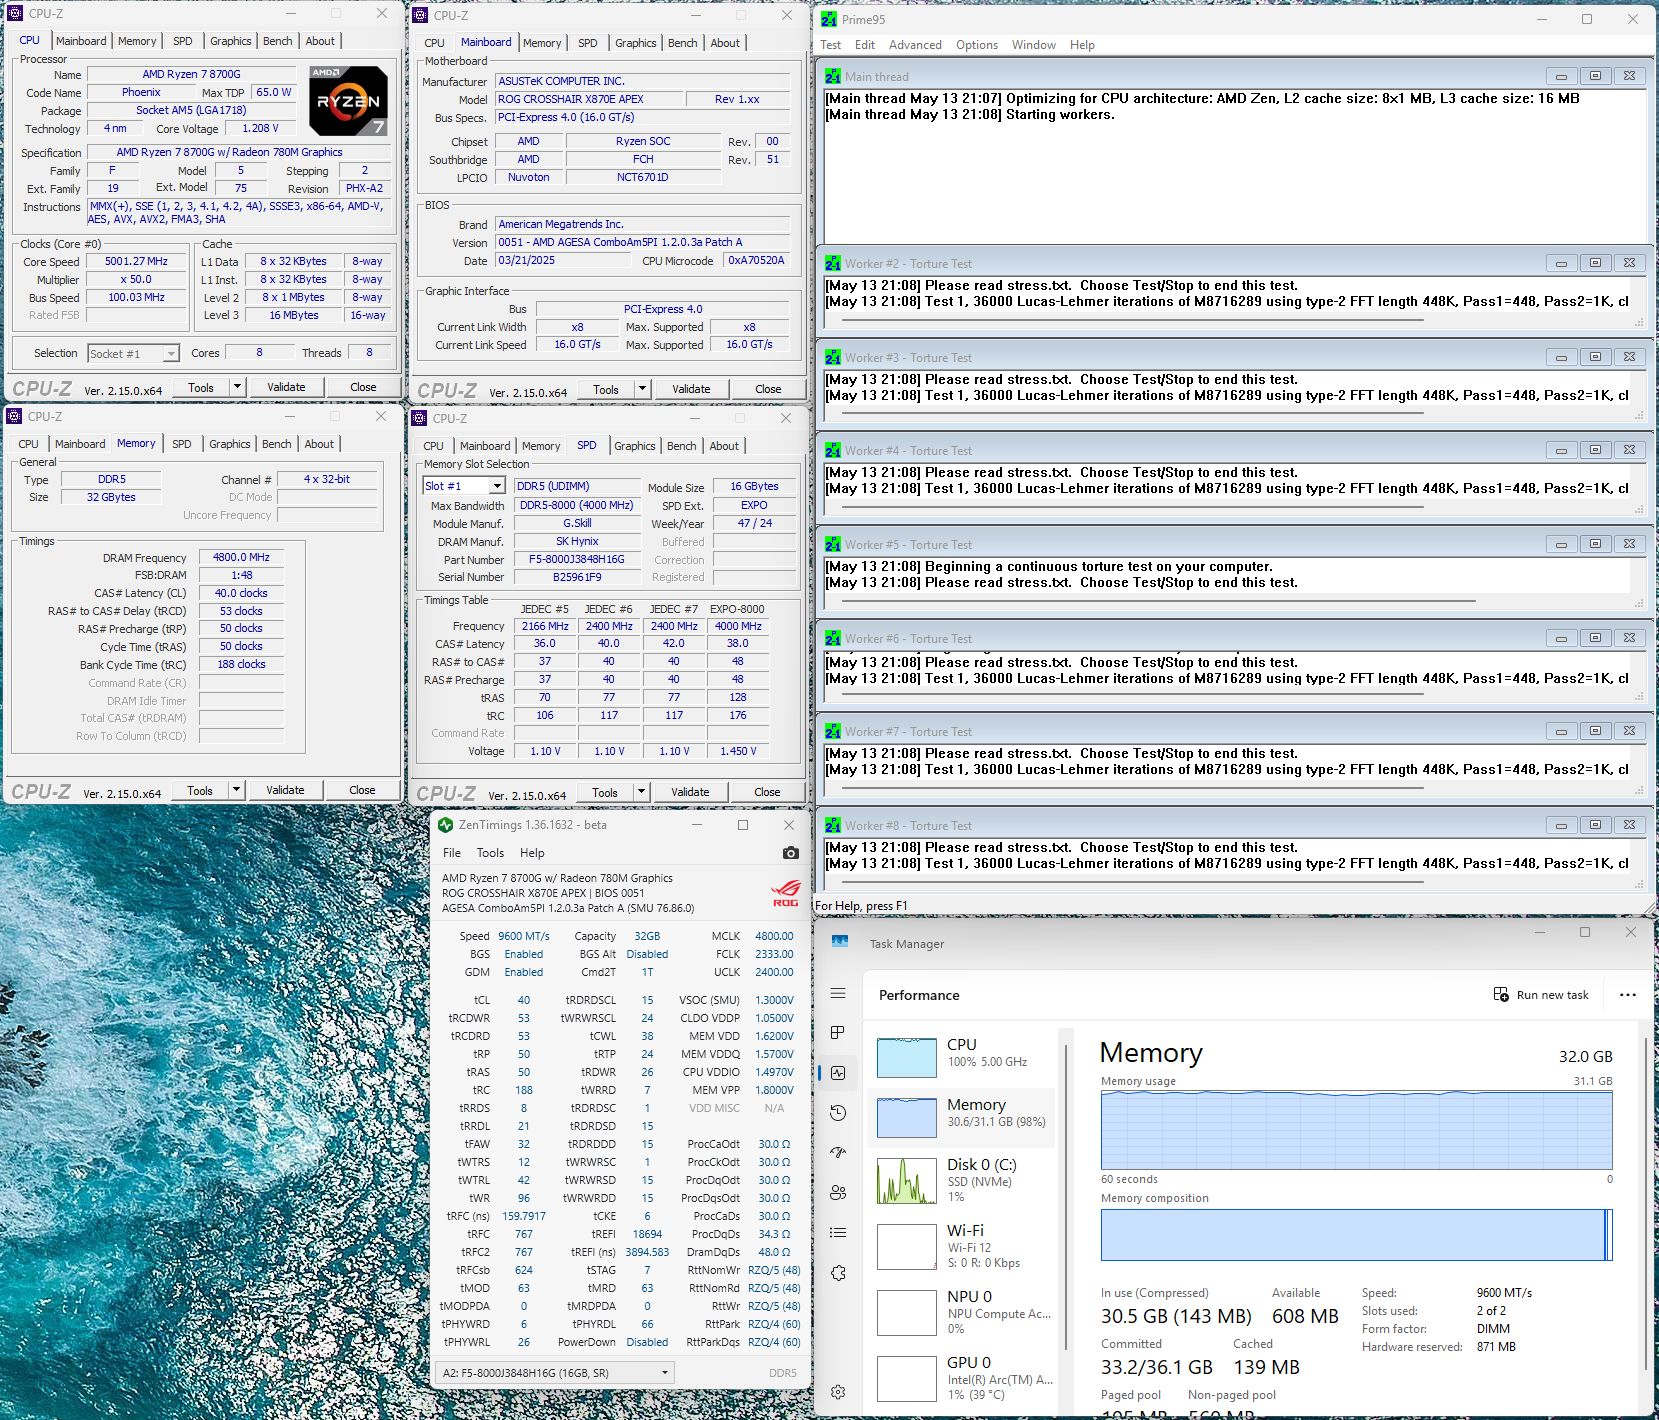Open Tools dropdown arrow in CPU-Z CPU window
Image resolution: width=1659 pixels, height=1420 pixels.
[237, 387]
